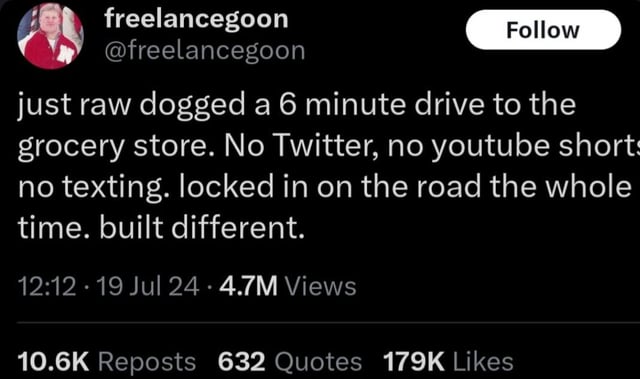Open the @freelancegoon handle link
The width and height of the screenshot is (640, 379).
tap(205, 51)
